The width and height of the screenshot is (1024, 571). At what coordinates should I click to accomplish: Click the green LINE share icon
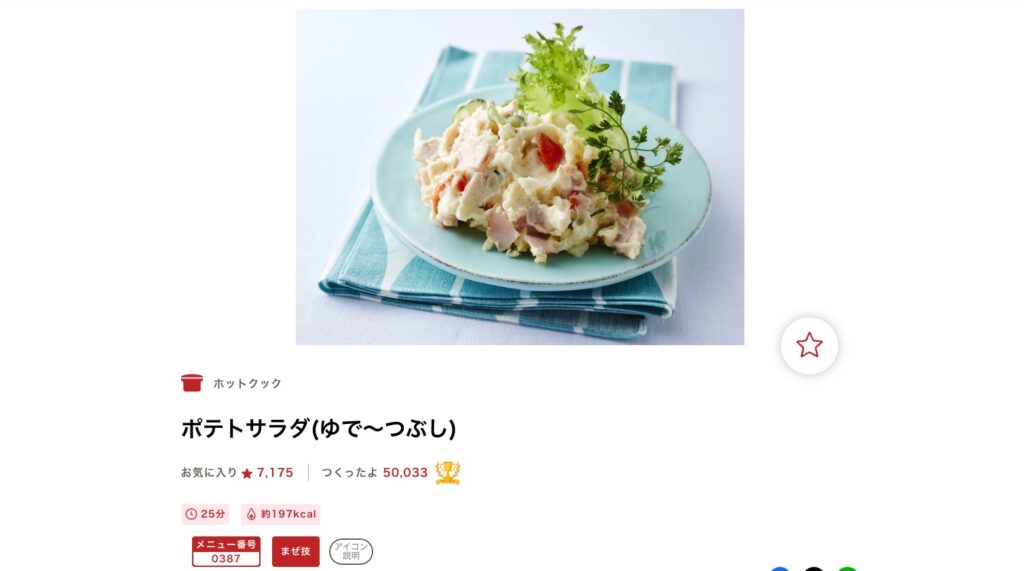(847, 569)
